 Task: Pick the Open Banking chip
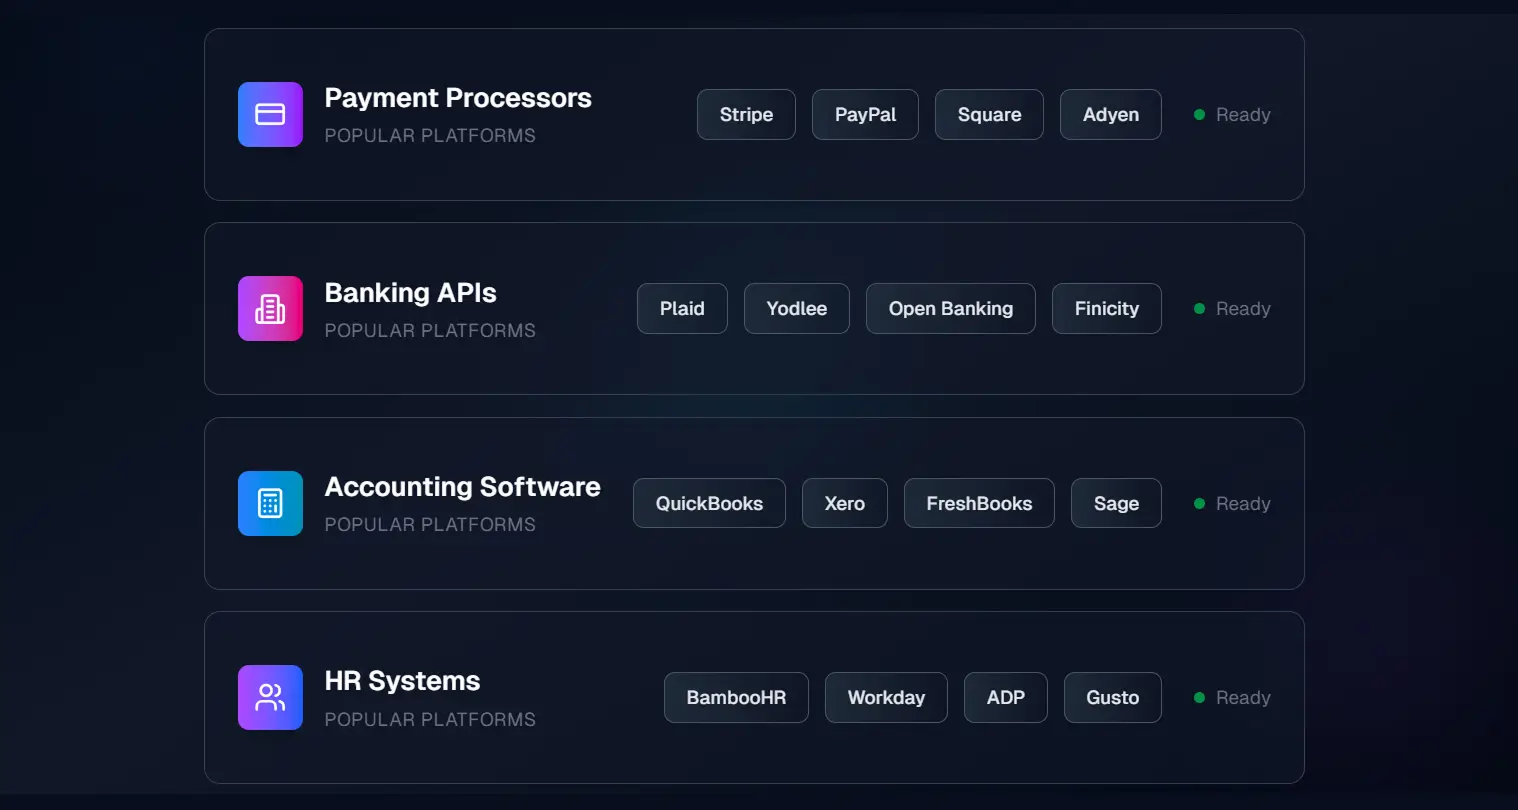pos(950,308)
